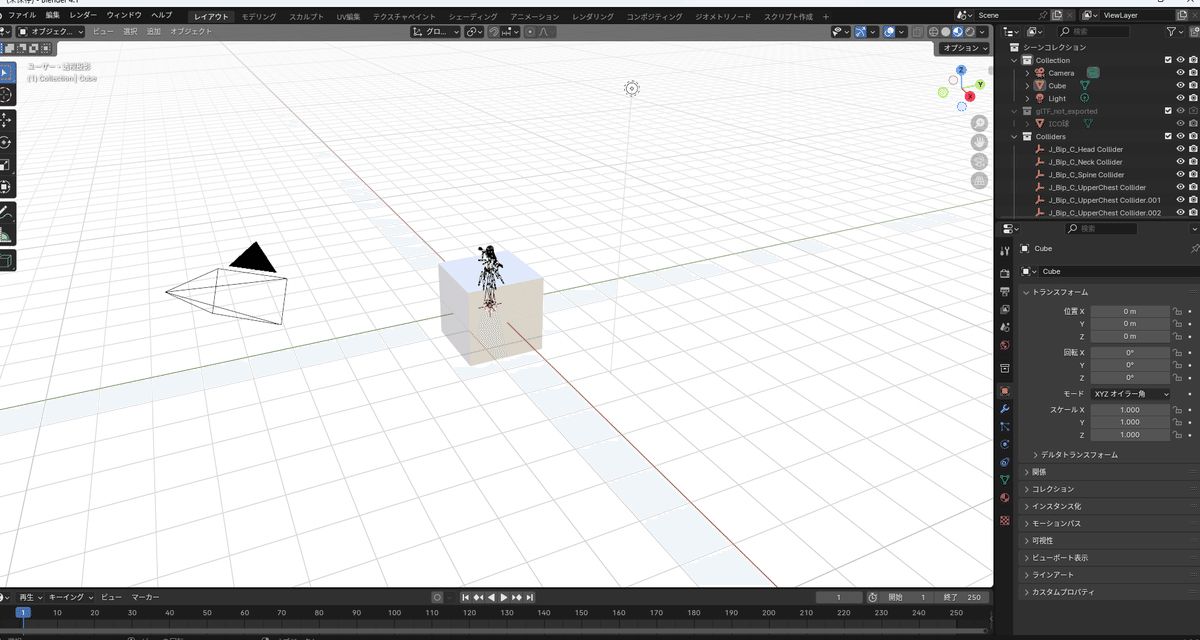The width and height of the screenshot is (1200, 640).
Task: Open the 編集 menu
Action: (52, 16)
